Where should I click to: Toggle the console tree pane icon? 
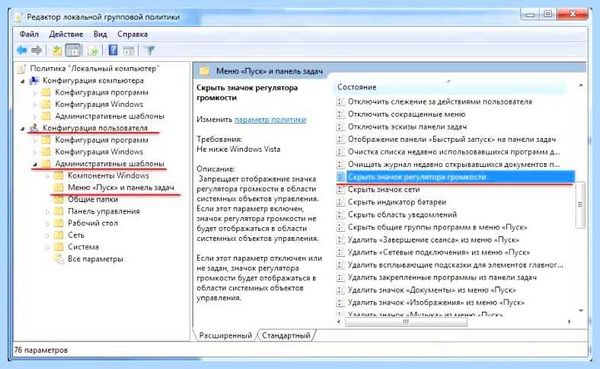[x=73, y=50]
